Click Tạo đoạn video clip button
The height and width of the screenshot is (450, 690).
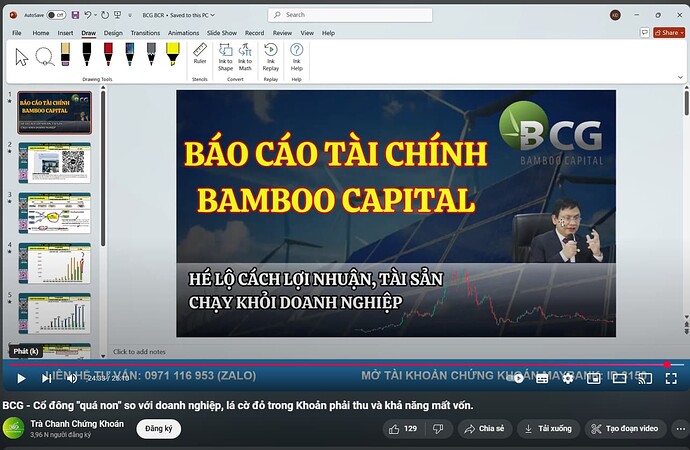(625, 428)
